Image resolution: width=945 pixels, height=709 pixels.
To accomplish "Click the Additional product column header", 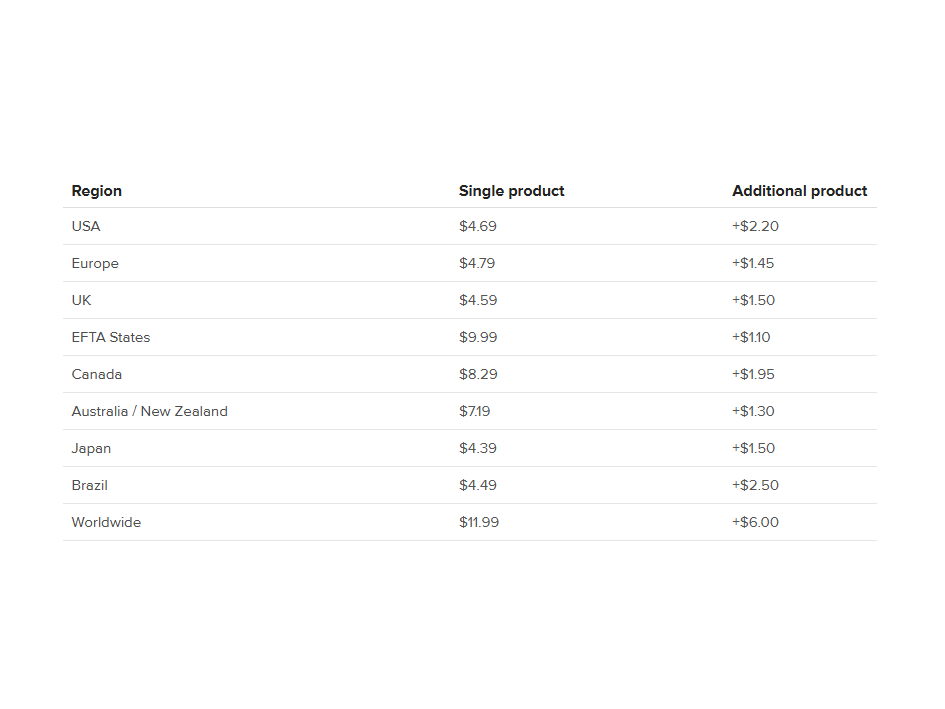I will point(799,191).
